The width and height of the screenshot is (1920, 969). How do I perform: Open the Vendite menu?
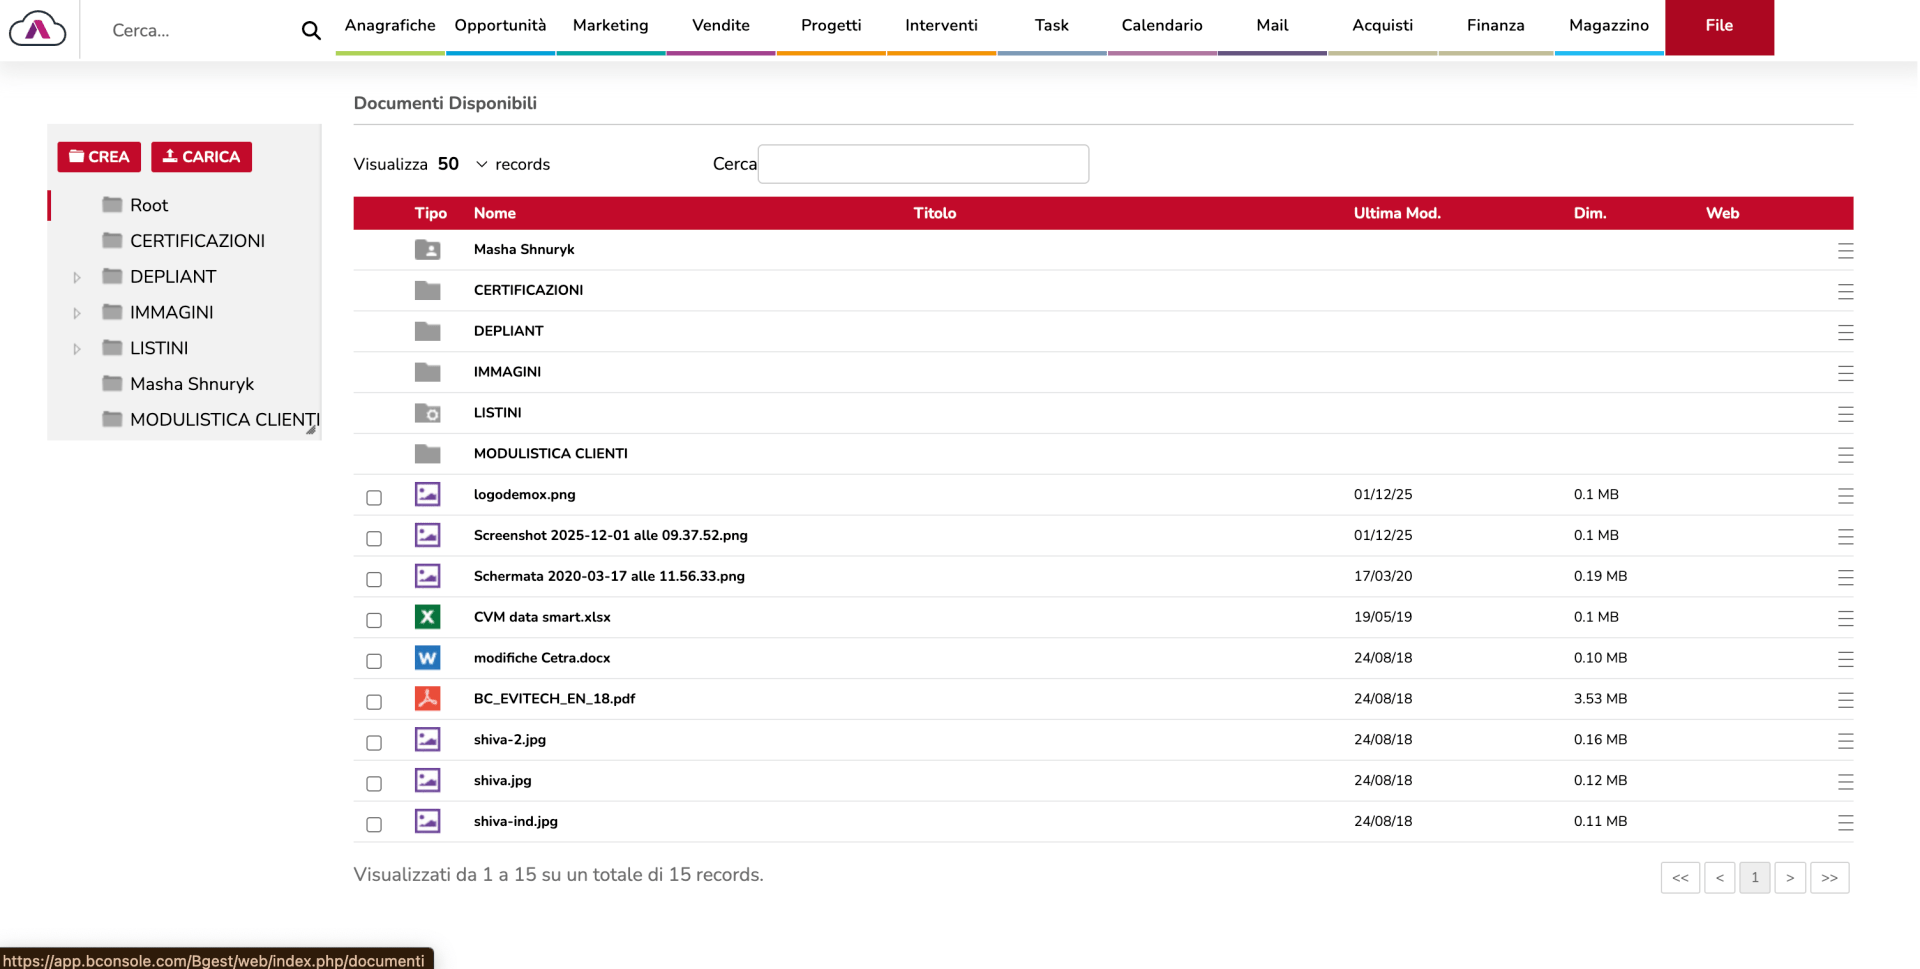coord(720,26)
